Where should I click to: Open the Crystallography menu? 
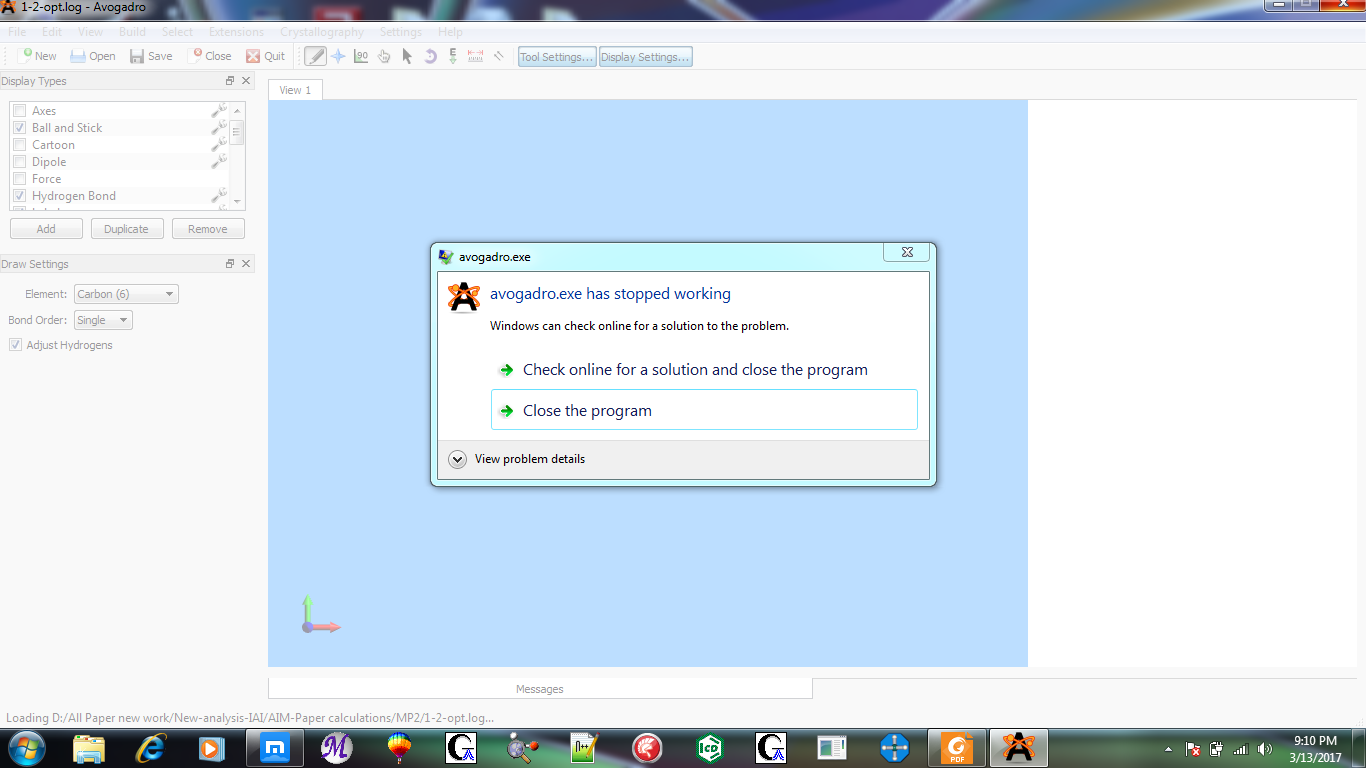(x=321, y=32)
